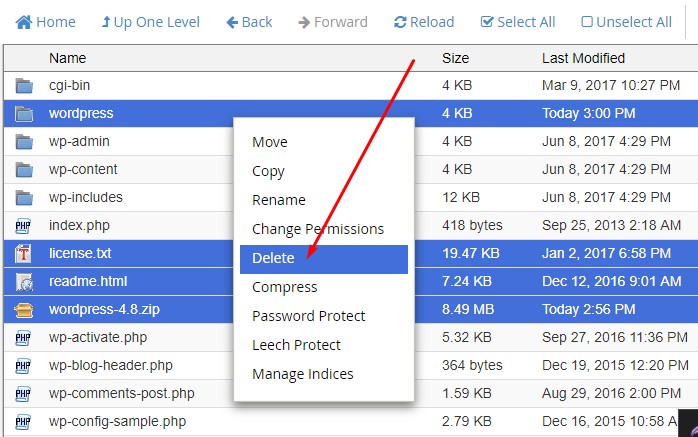Viewport: 698px width, 437px height.
Task: Click the wordpress-4.8.zip archive icon
Action: pos(24,310)
